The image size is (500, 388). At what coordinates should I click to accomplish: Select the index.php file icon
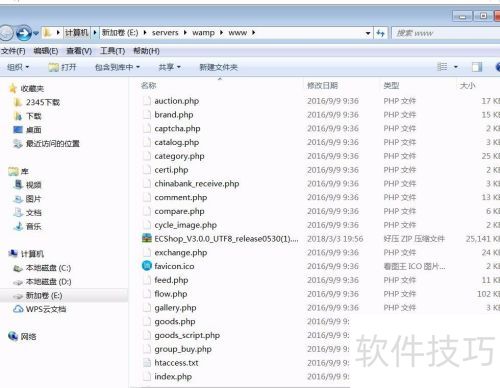(x=147, y=377)
